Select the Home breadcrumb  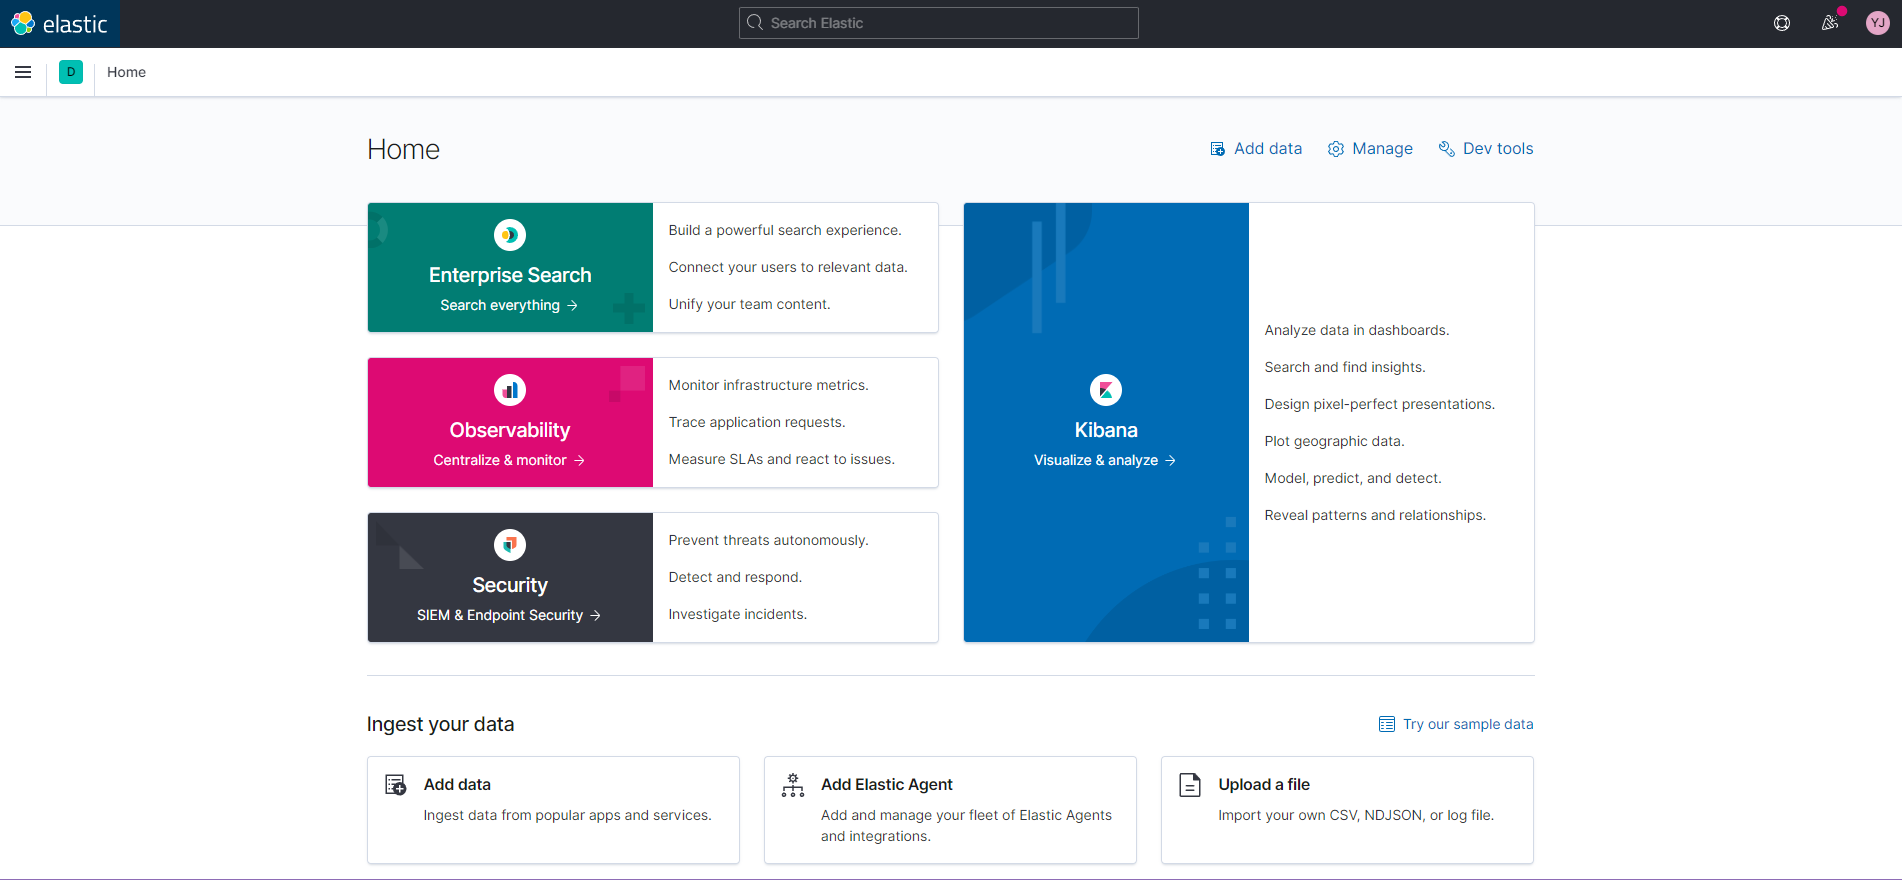pyautogui.click(x=126, y=72)
